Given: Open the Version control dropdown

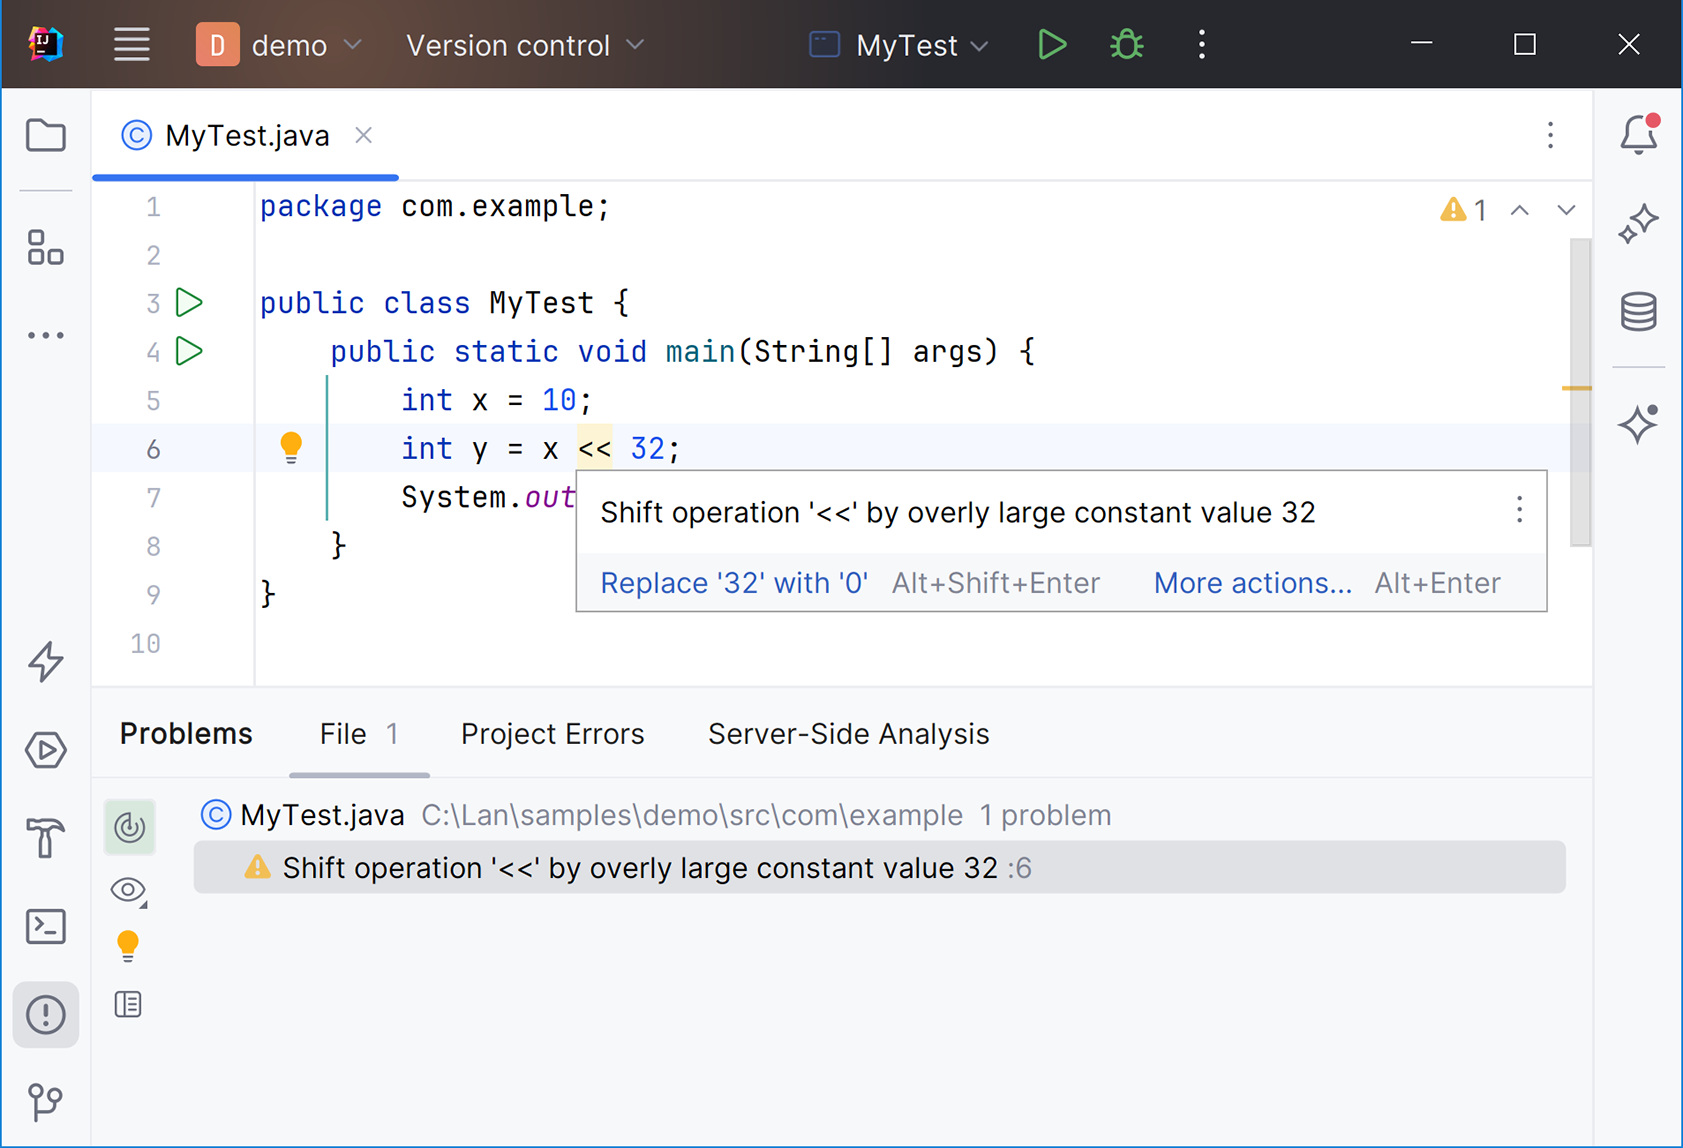Looking at the screenshot, I should 525,45.
